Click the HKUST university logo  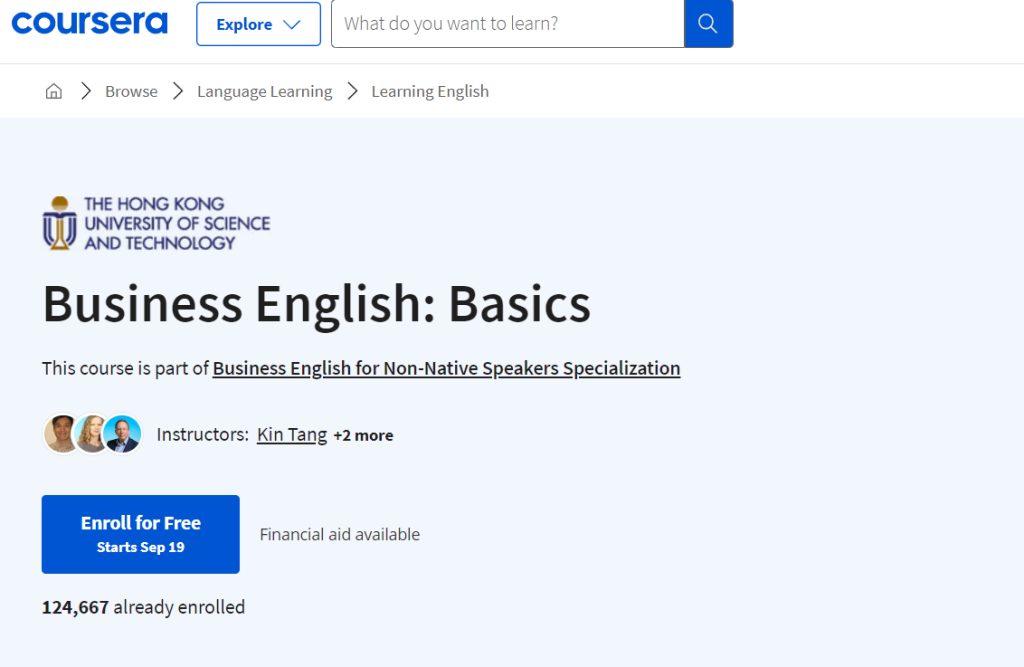pos(157,223)
